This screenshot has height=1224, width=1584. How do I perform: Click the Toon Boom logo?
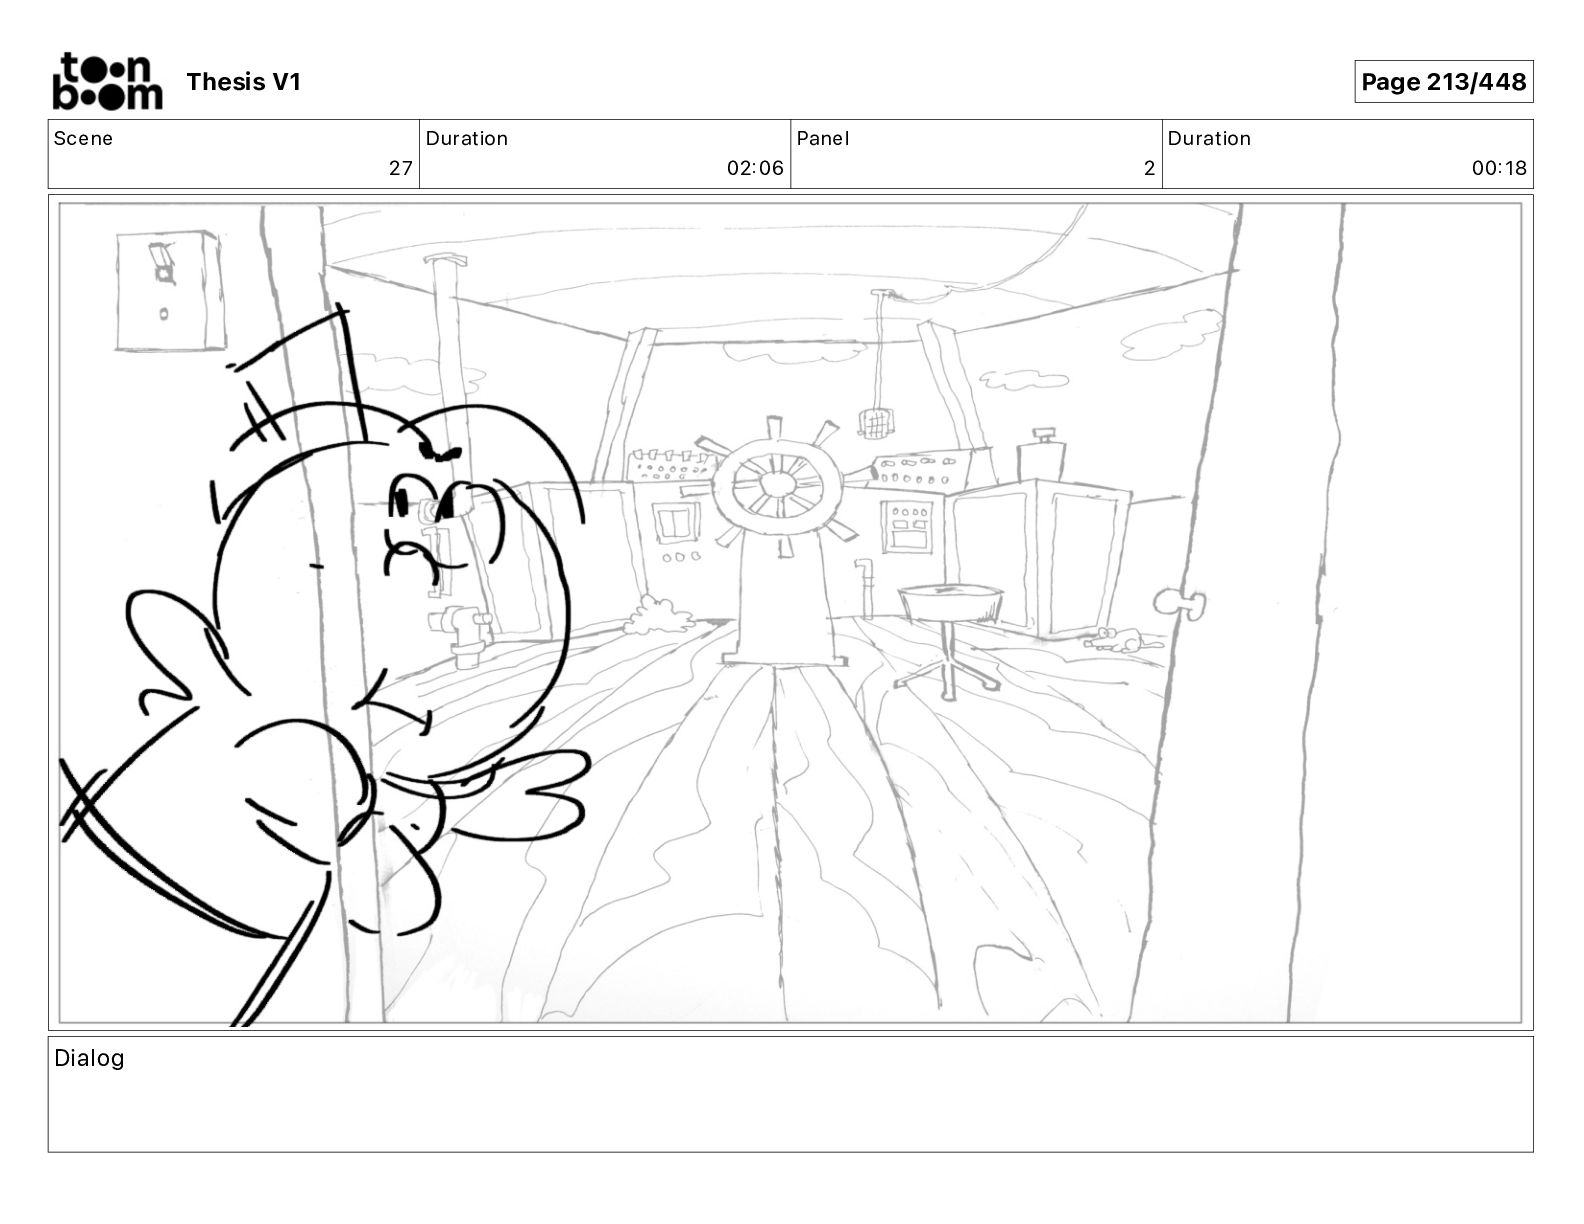click(107, 81)
